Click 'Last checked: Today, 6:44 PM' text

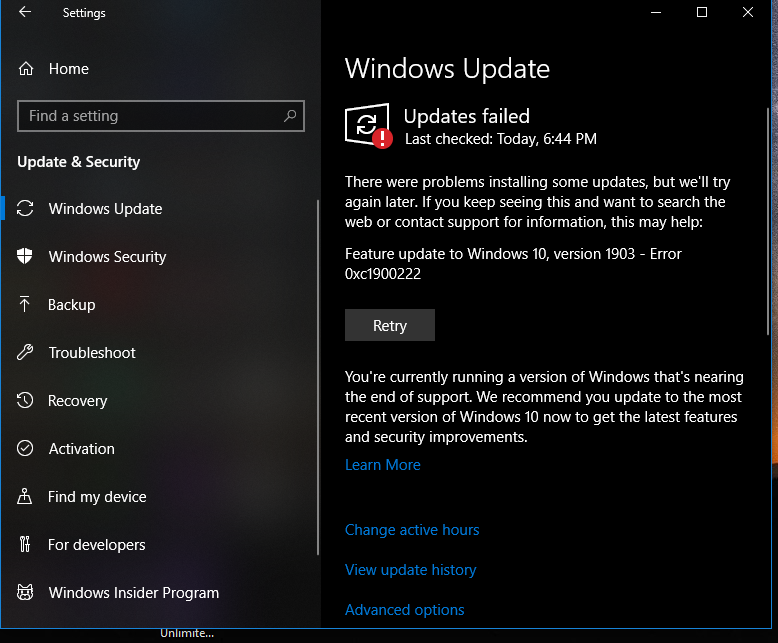[501, 139]
